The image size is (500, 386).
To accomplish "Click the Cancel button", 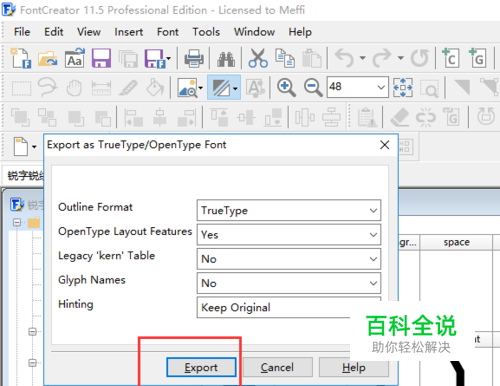I will (278, 367).
